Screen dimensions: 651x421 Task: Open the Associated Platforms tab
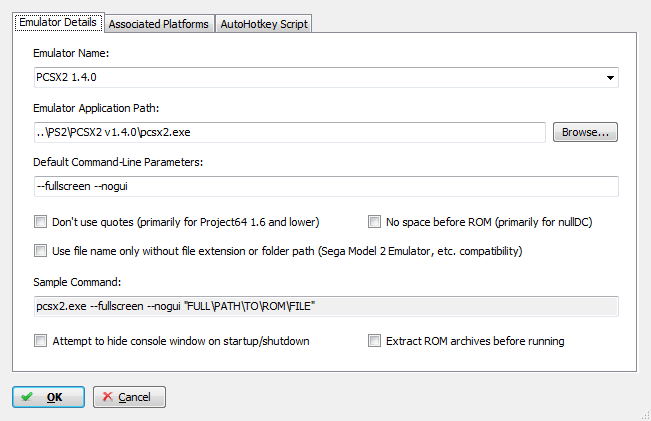(x=159, y=24)
